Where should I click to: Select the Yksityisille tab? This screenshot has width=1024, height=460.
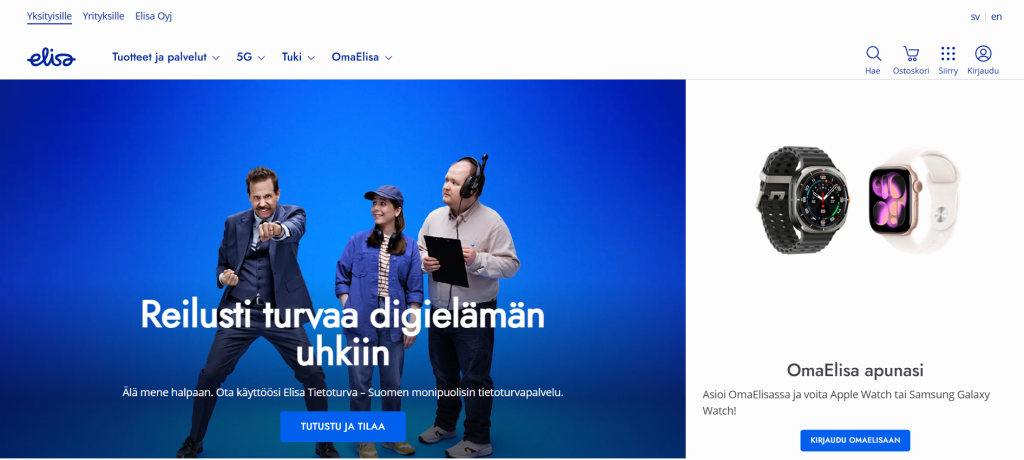[49, 16]
